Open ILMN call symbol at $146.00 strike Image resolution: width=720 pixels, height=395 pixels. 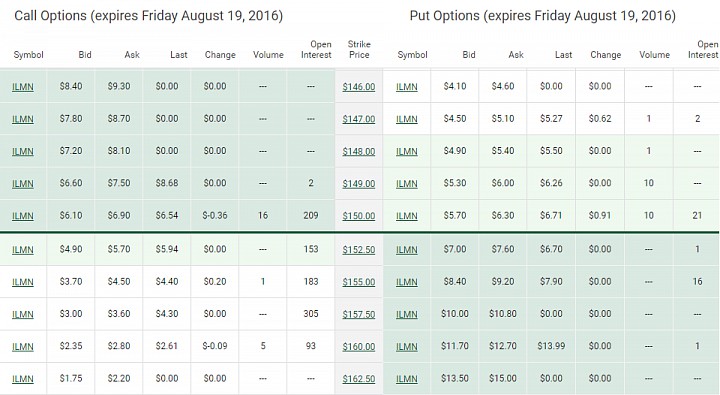pyautogui.click(x=23, y=87)
